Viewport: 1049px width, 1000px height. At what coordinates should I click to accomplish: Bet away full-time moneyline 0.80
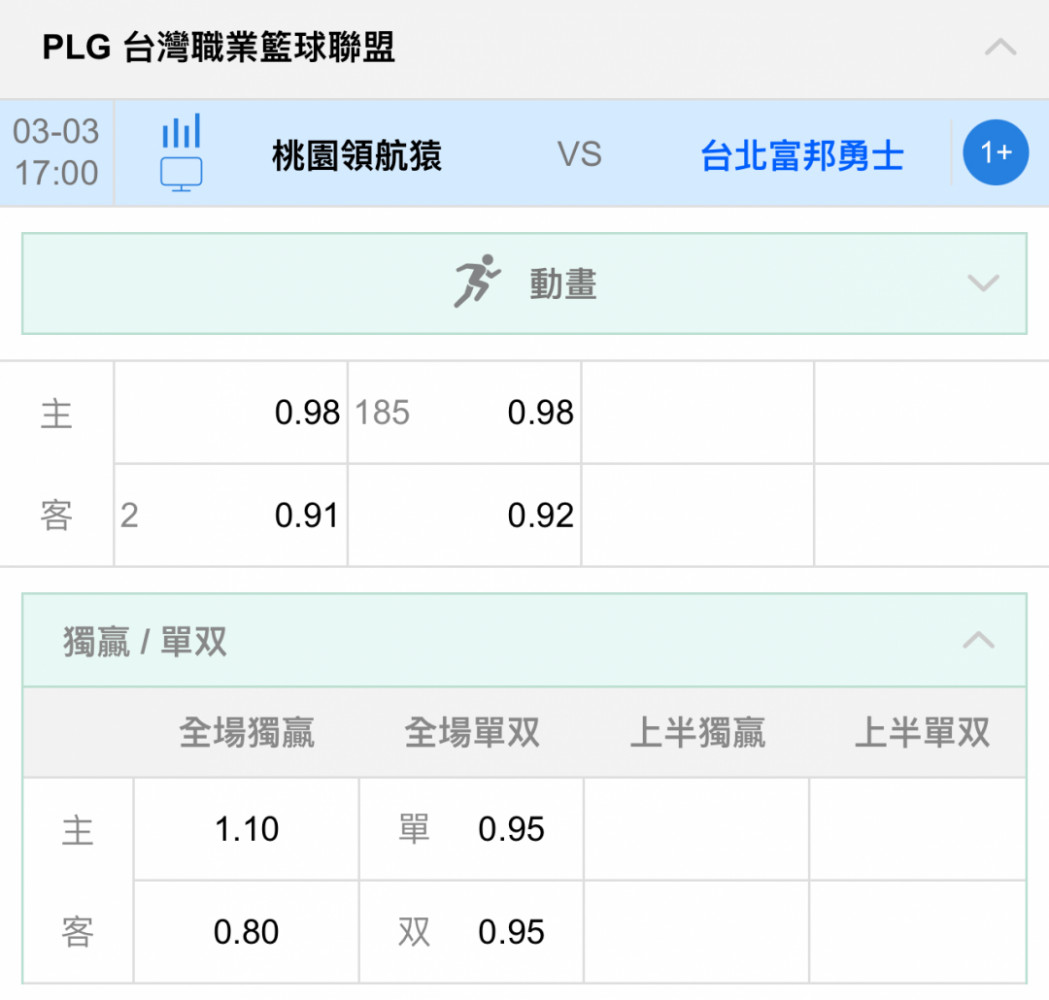pos(246,932)
